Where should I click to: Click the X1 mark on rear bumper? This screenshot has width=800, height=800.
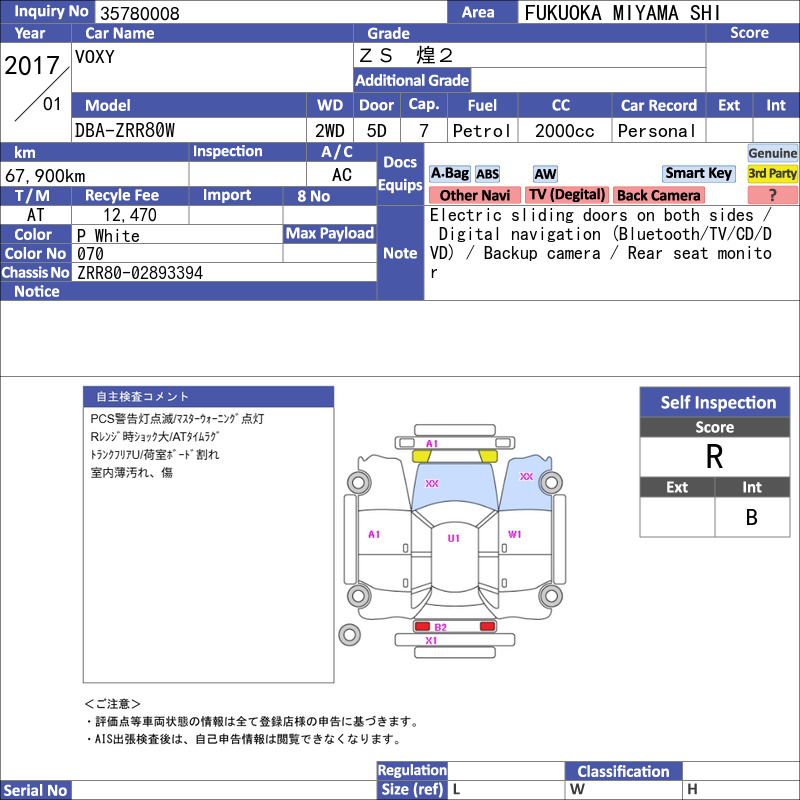click(x=431, y=640)
